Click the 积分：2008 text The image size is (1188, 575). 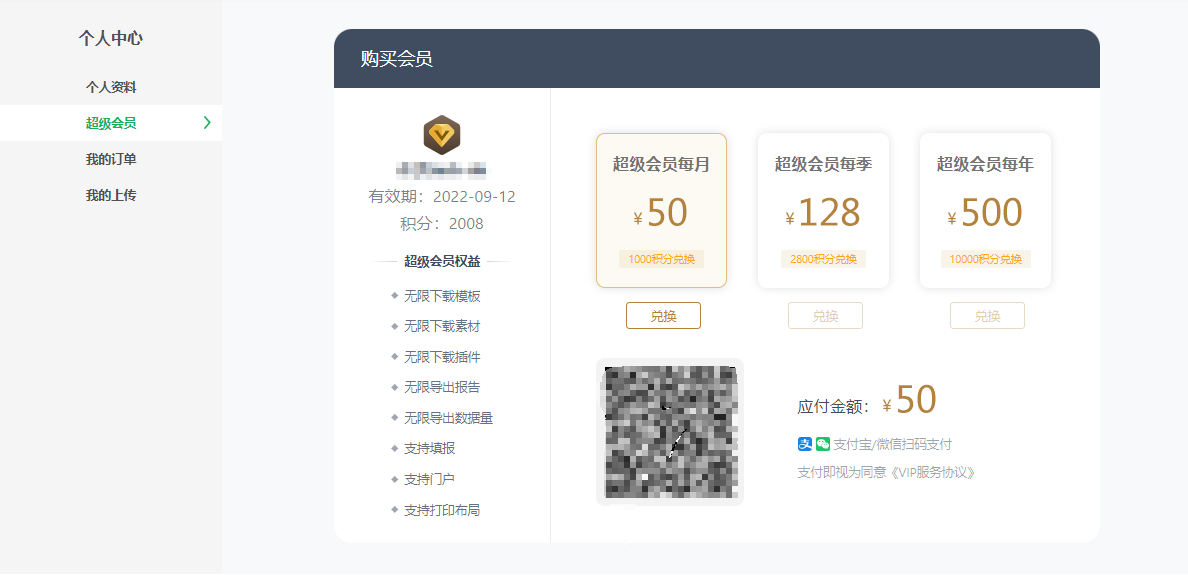(442, 223)
